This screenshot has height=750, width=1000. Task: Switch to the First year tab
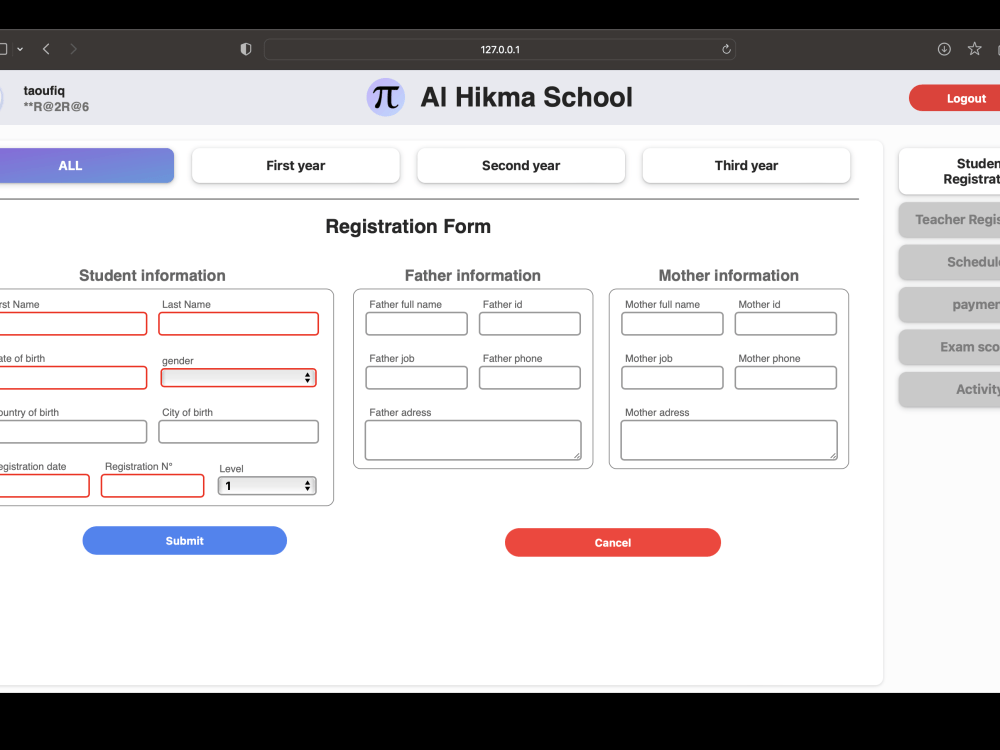click(x=295, y=166)
